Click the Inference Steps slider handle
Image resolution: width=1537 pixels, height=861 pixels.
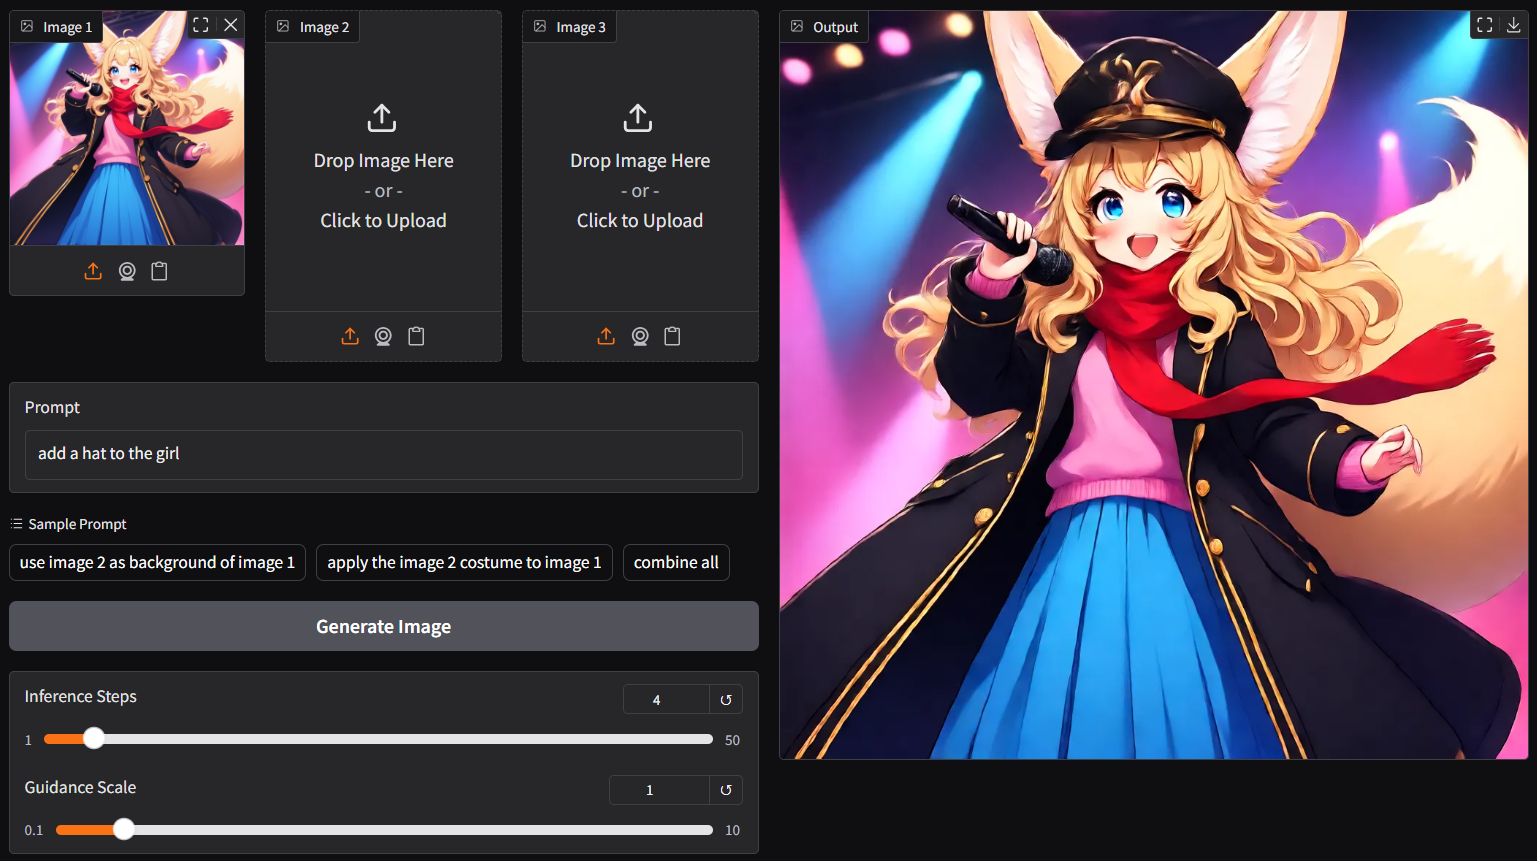click(x=94, y=739)
